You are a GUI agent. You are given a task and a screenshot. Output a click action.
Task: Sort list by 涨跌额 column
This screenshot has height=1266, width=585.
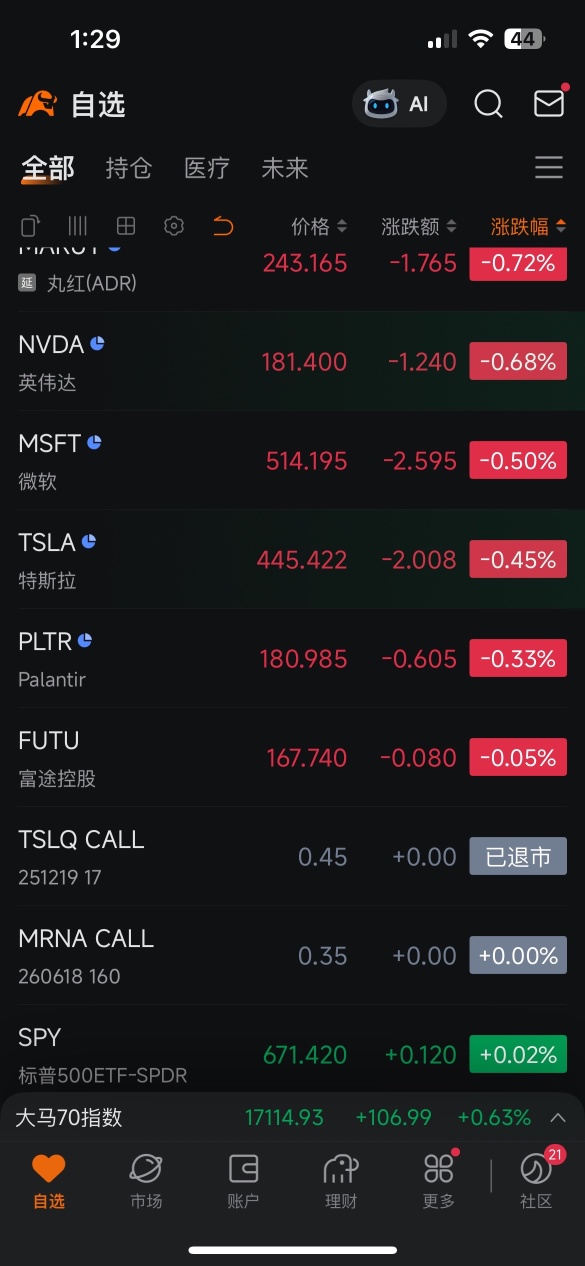coord(419,227)
